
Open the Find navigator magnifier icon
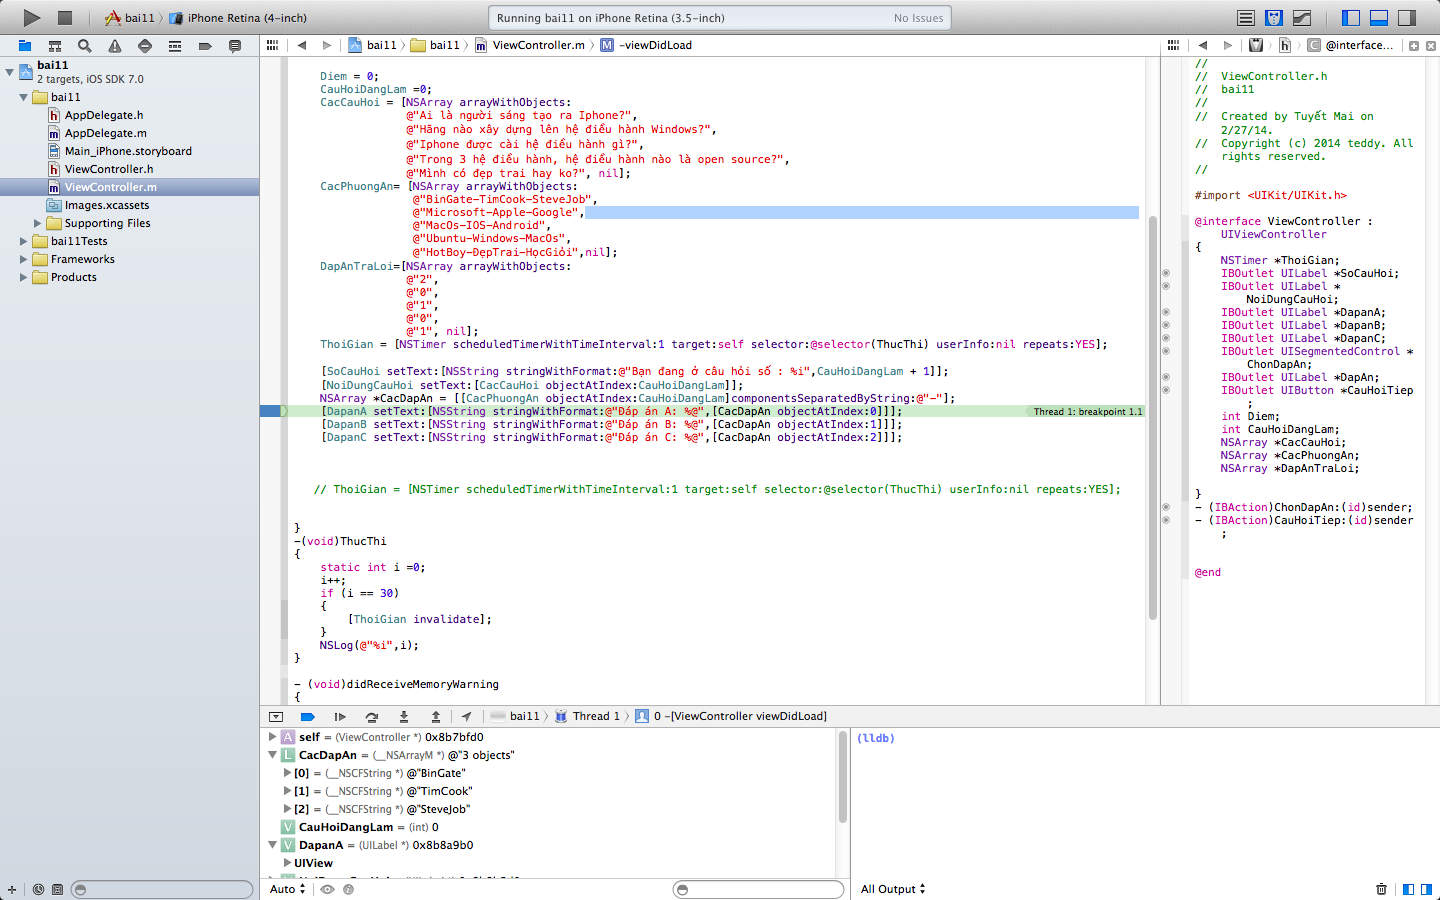pyautogui.click(x=85, y=46)
